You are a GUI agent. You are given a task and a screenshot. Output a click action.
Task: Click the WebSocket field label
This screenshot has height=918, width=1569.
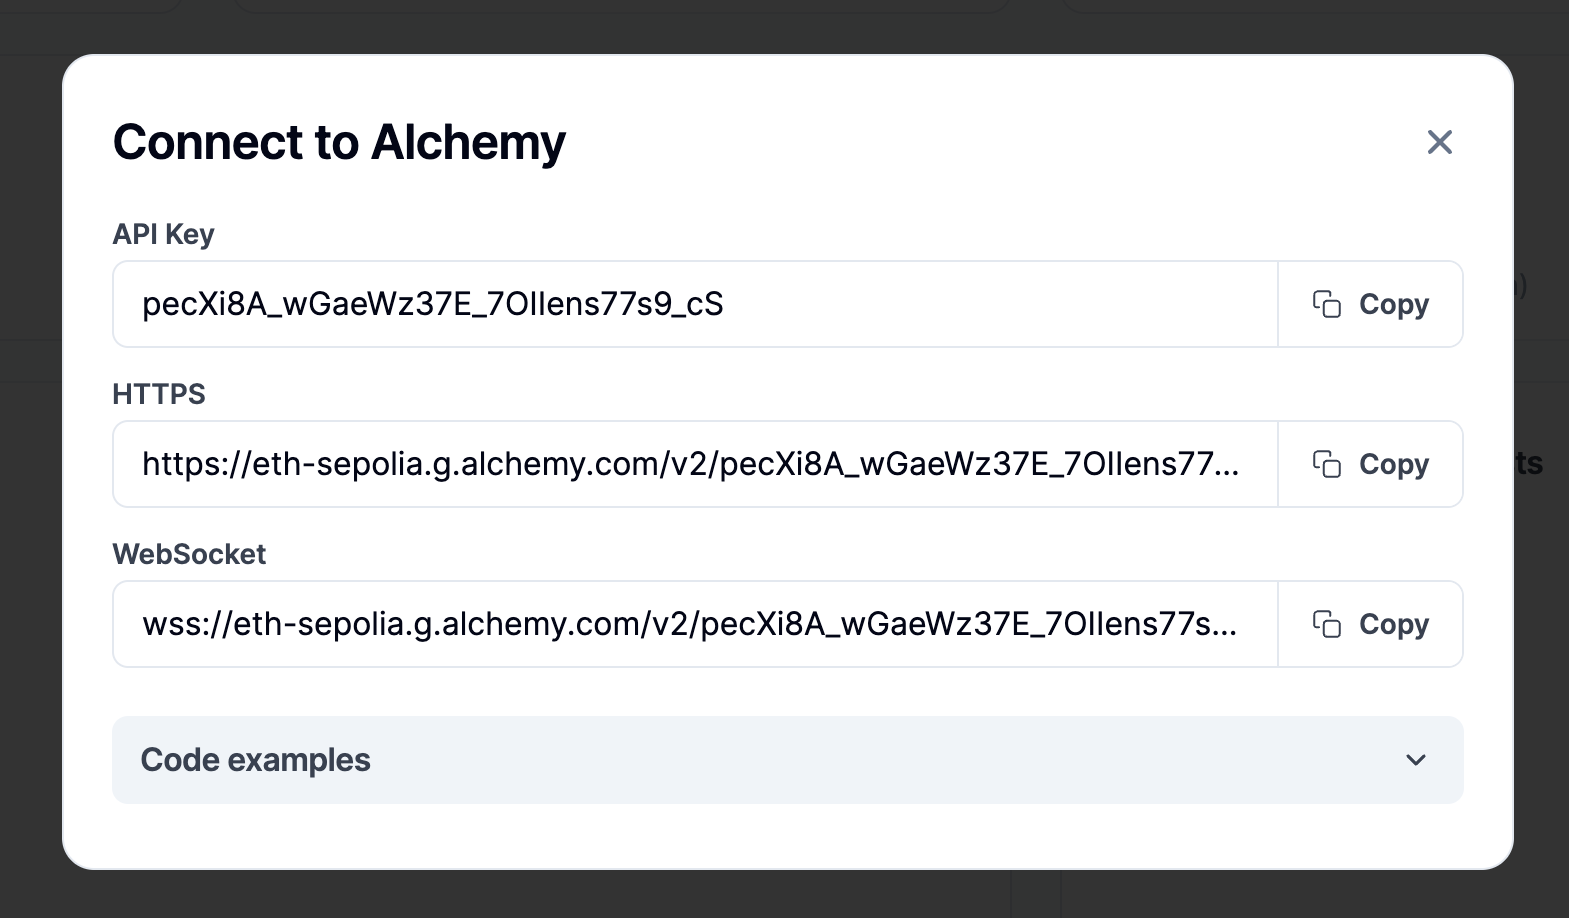(x=189, y=554)
